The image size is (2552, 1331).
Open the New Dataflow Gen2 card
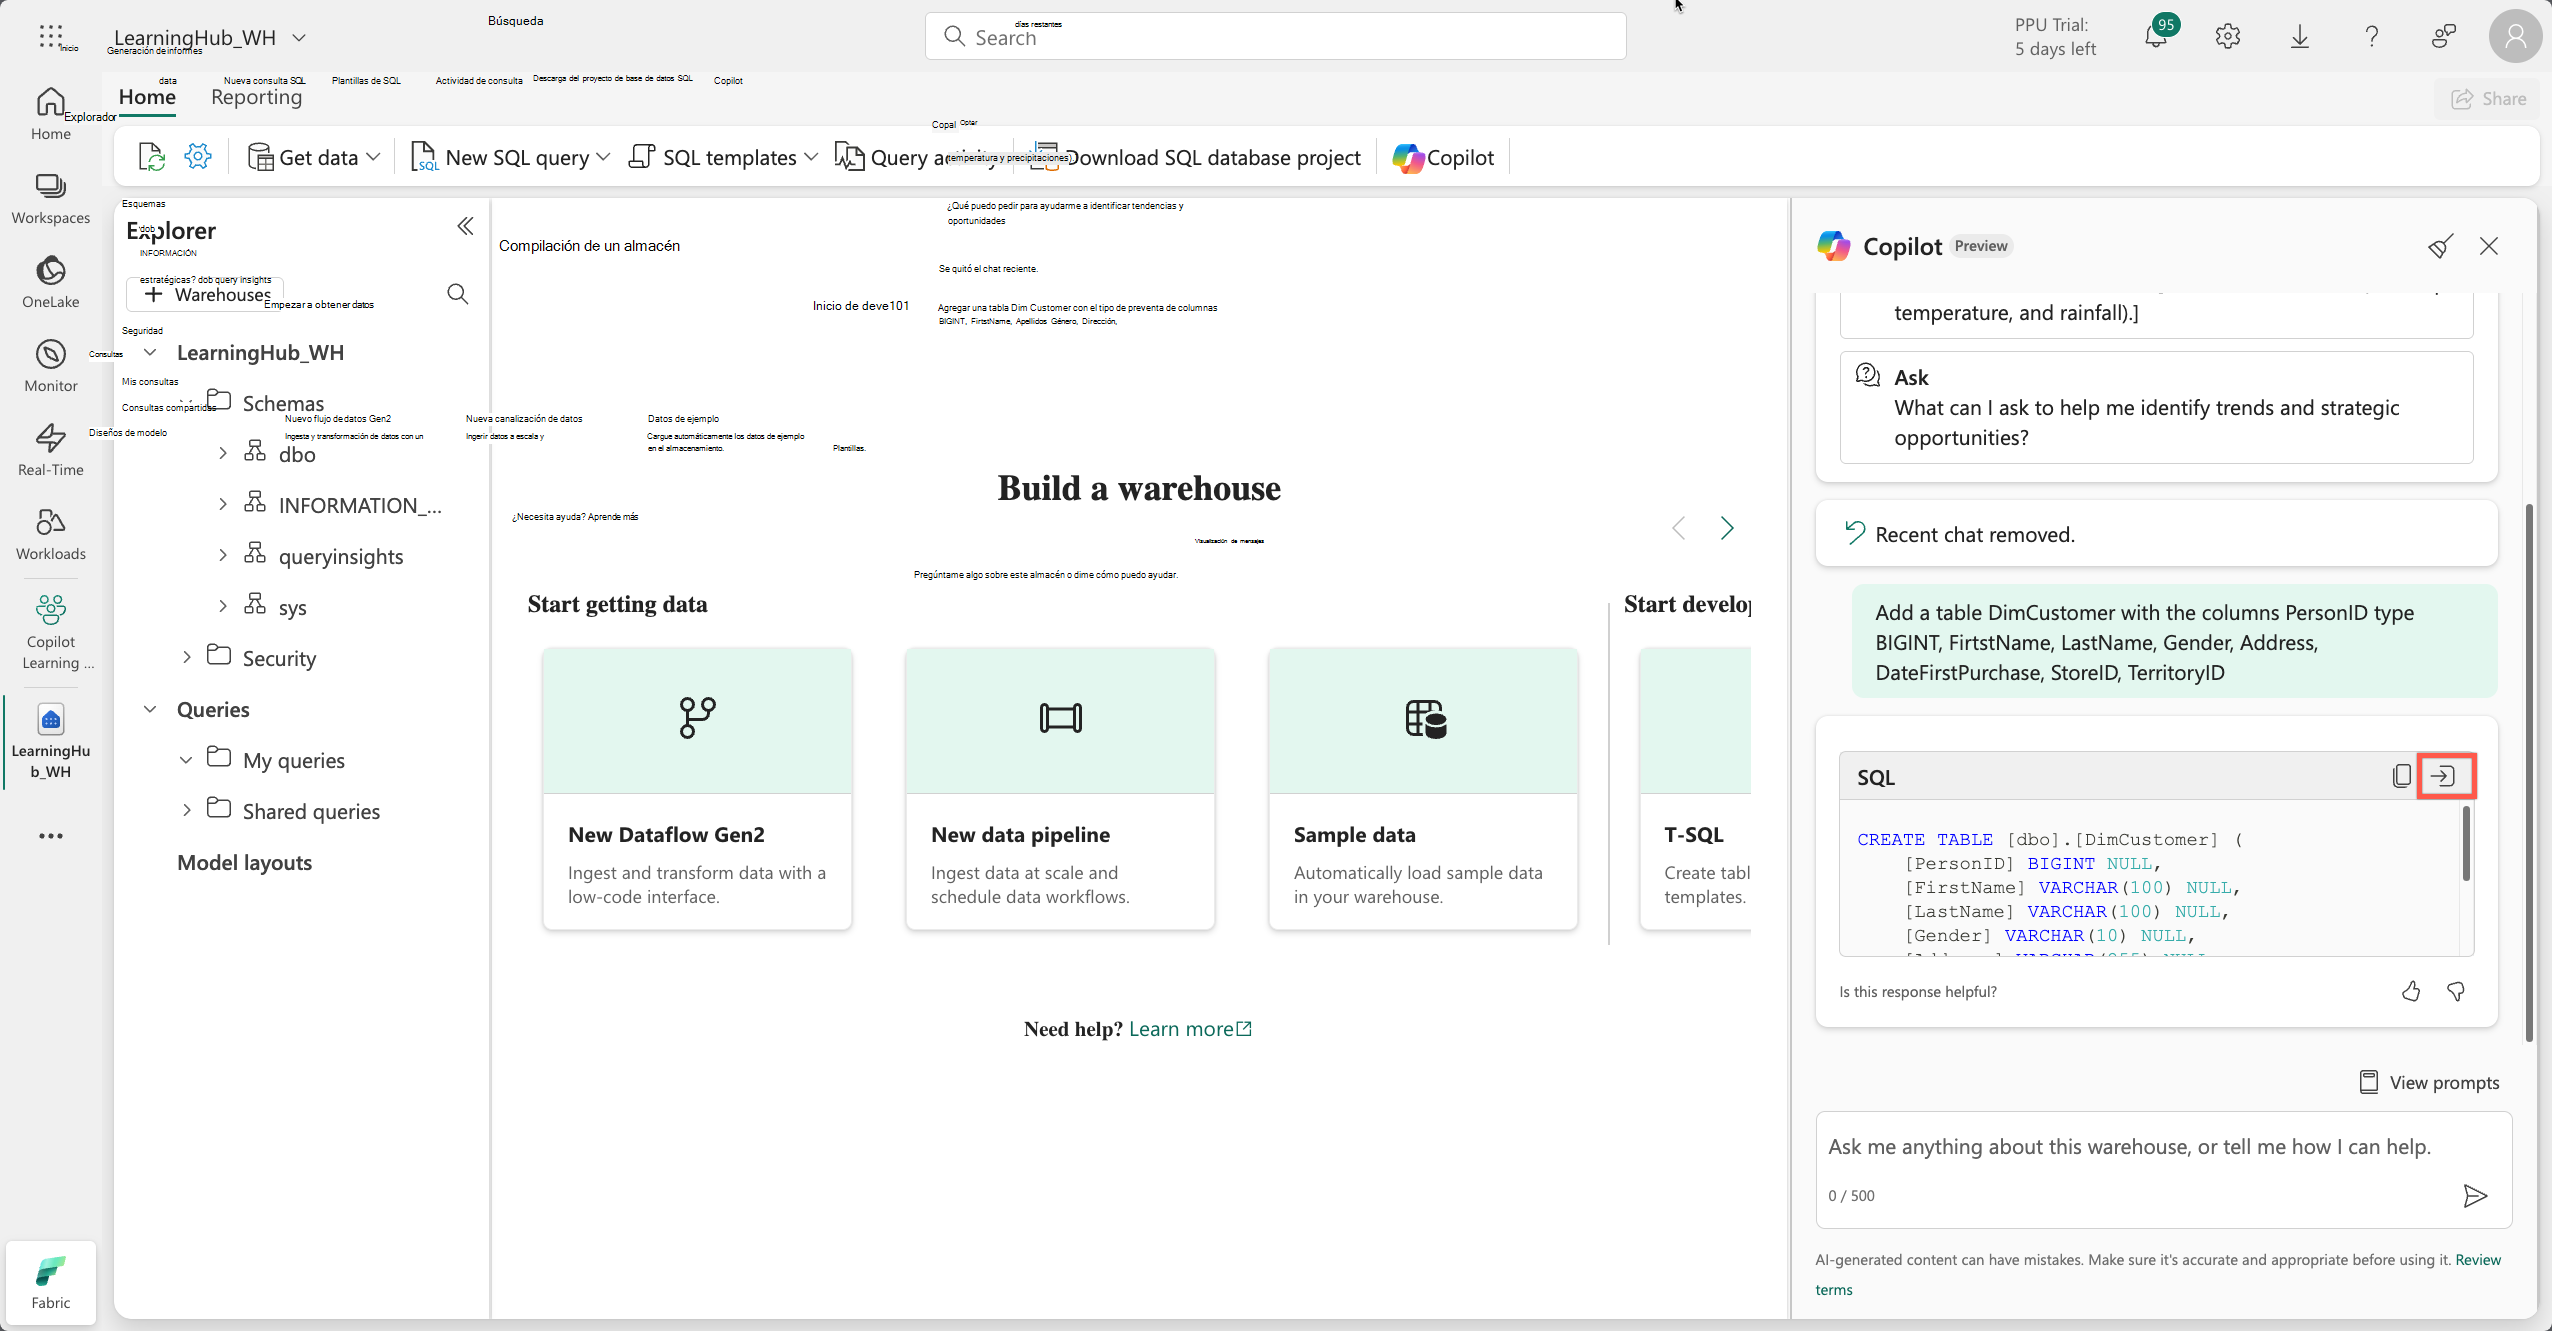pyautogui.click(x=697, y=788)
